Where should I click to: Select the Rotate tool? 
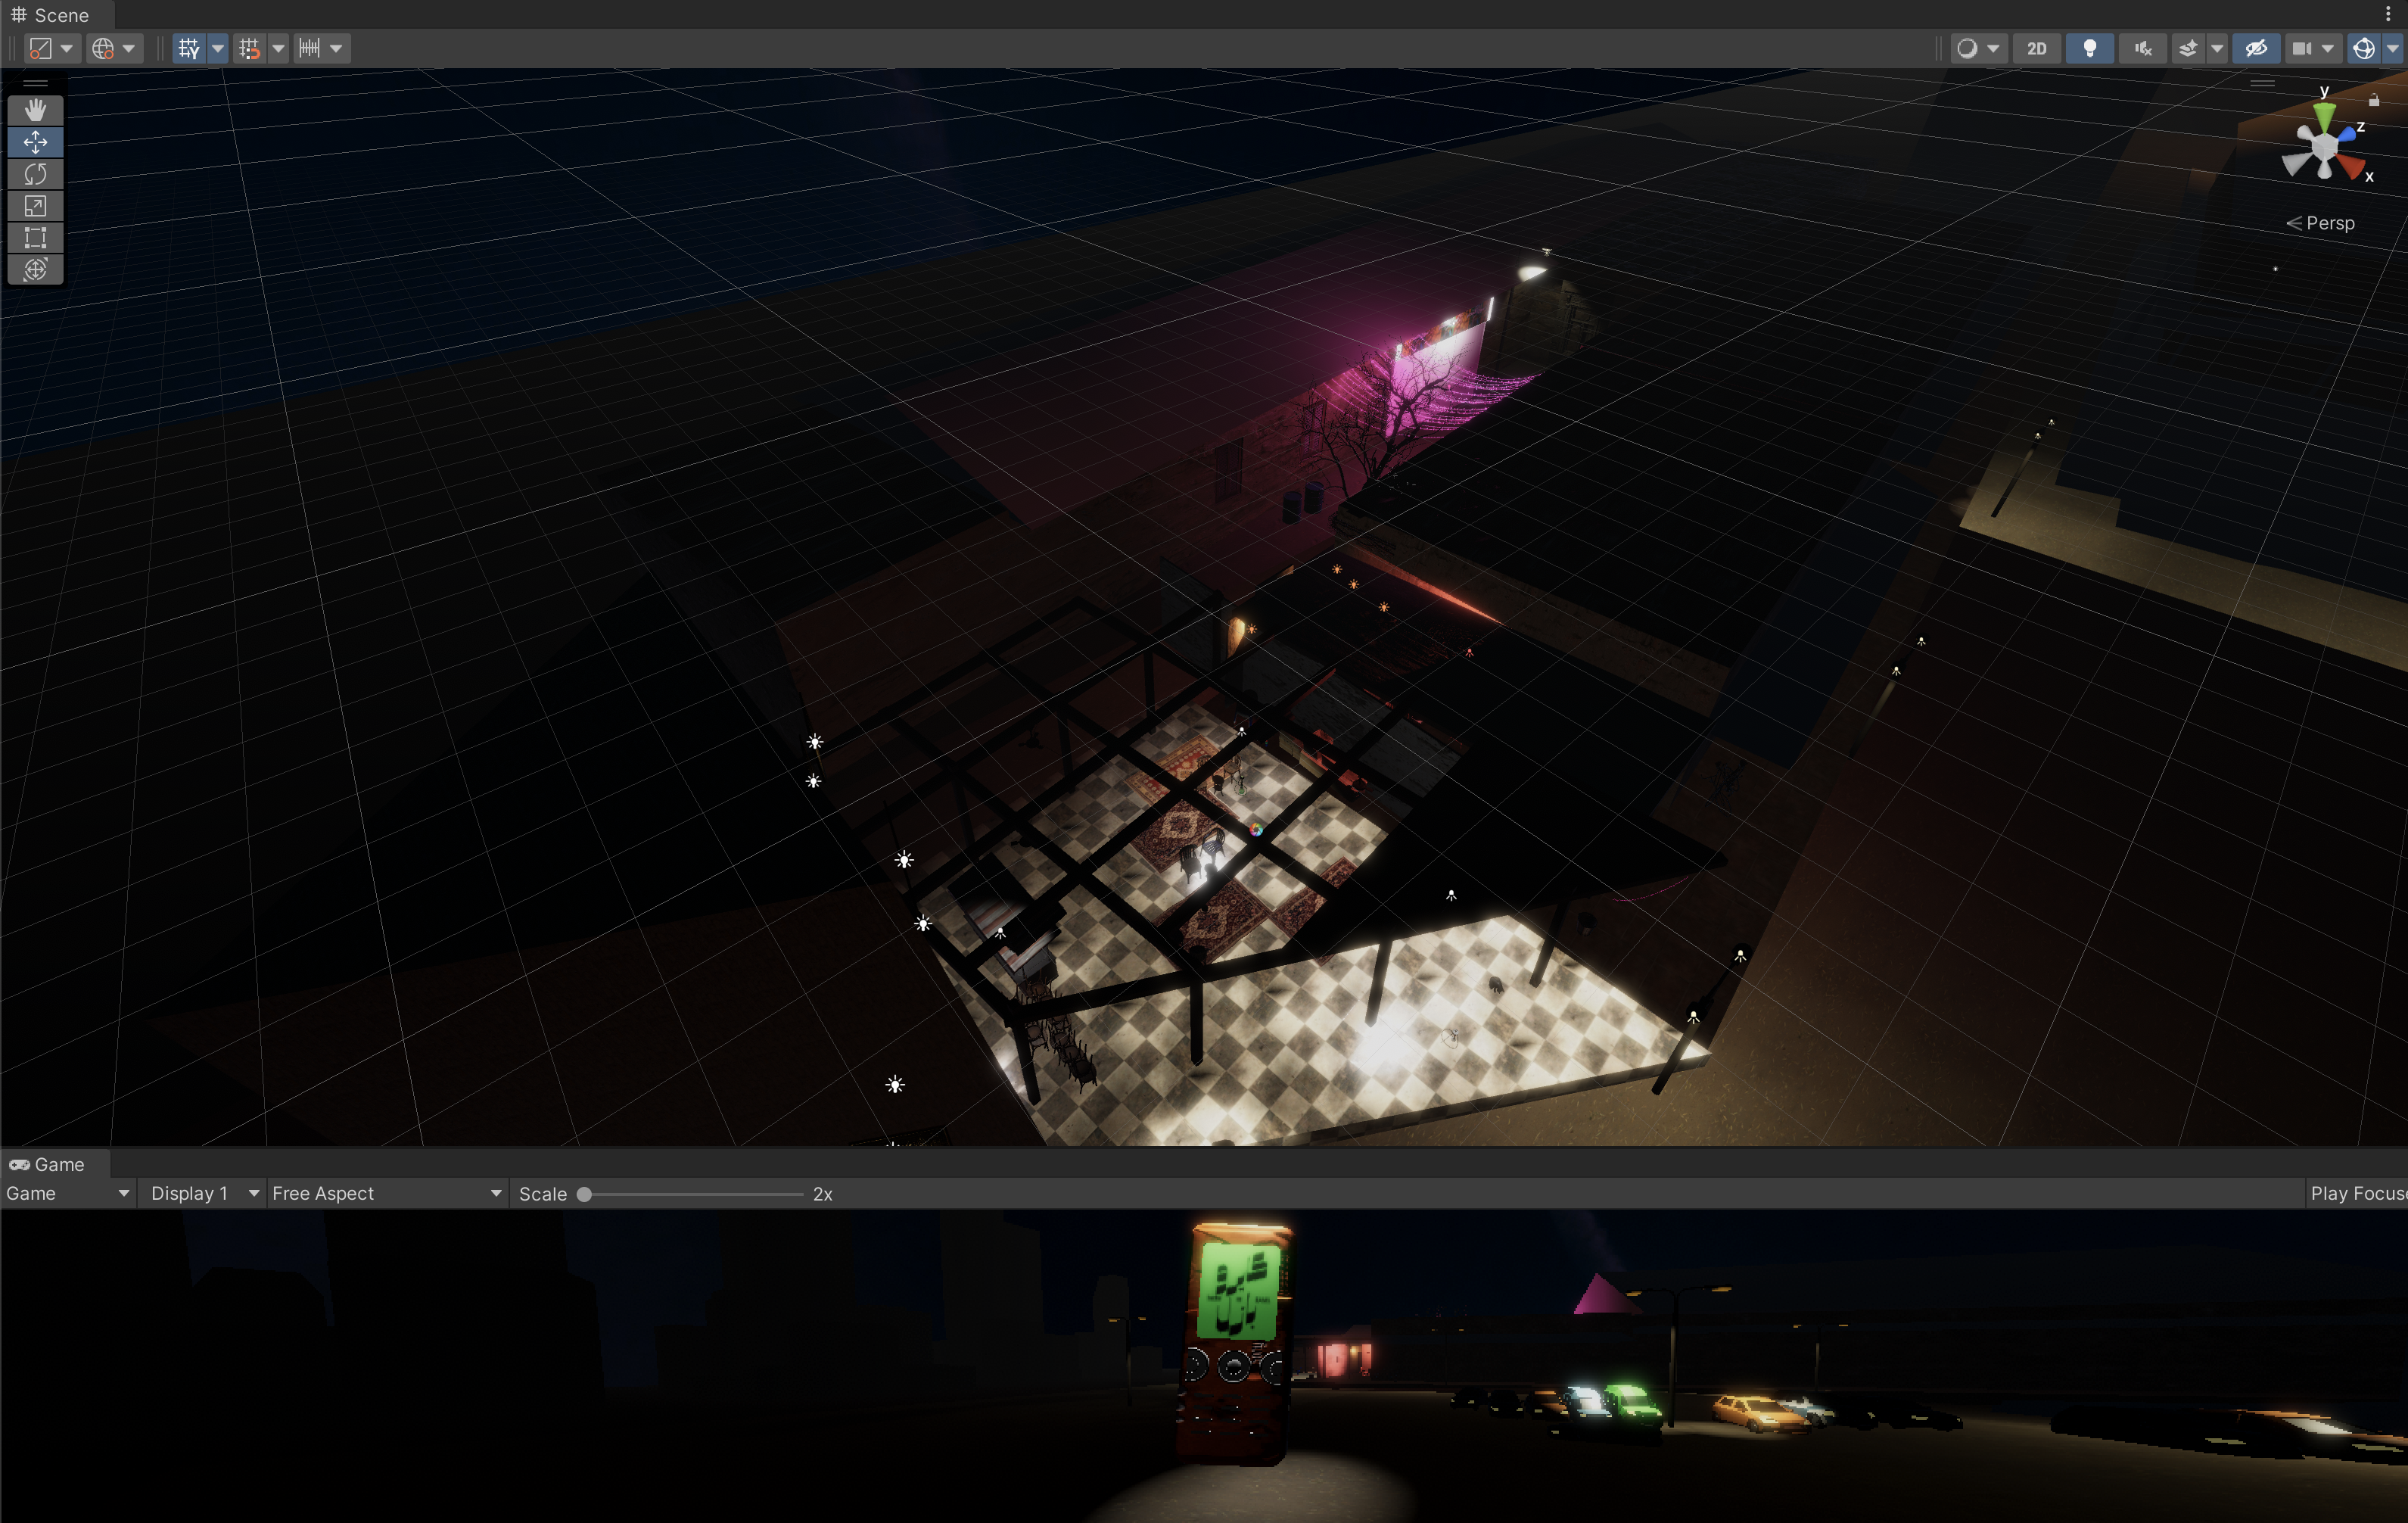click(35, 174)
